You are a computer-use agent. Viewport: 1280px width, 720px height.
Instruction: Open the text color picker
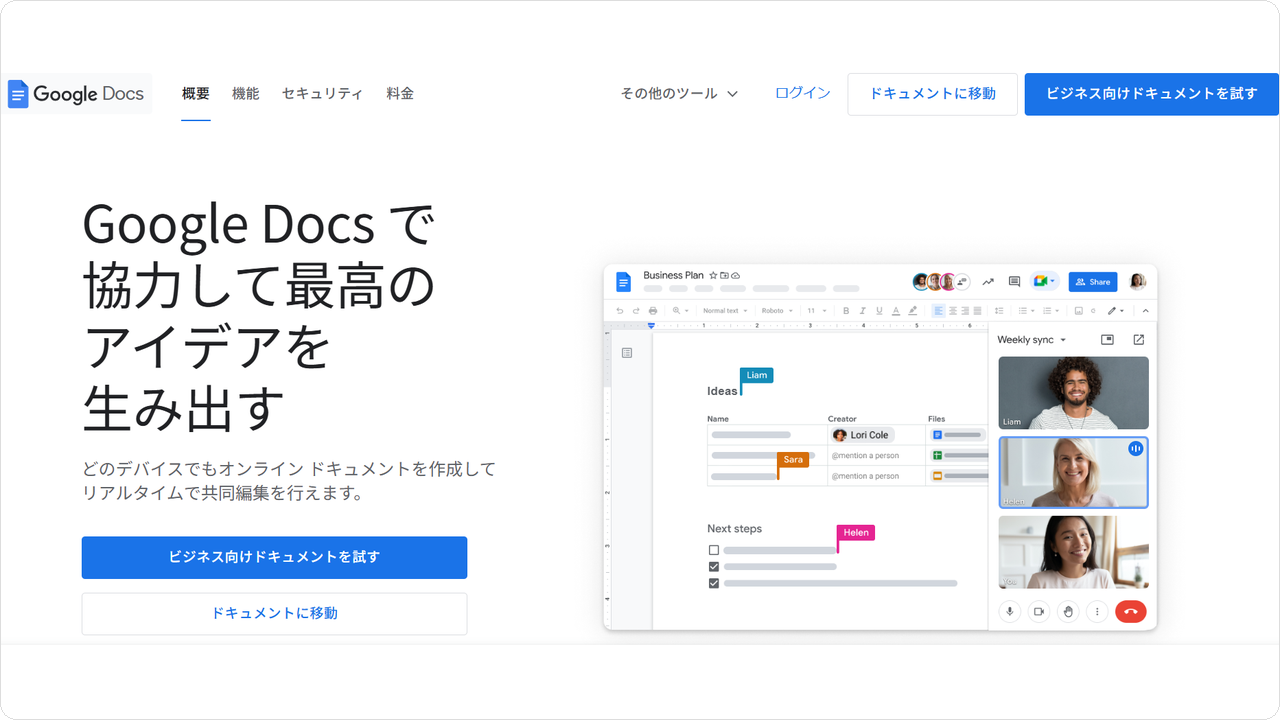click(896, 311)
